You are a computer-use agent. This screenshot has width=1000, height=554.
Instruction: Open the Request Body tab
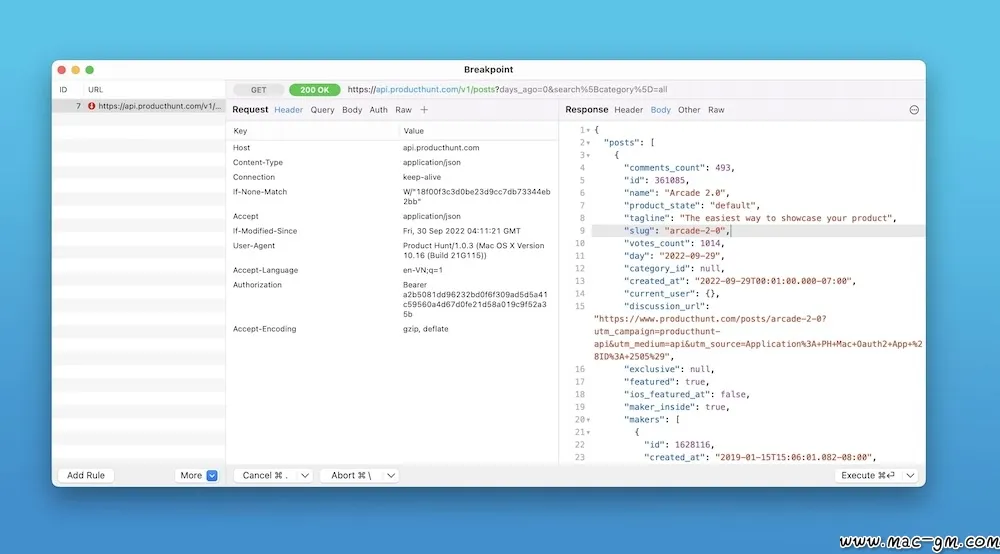tap(351, 110)
